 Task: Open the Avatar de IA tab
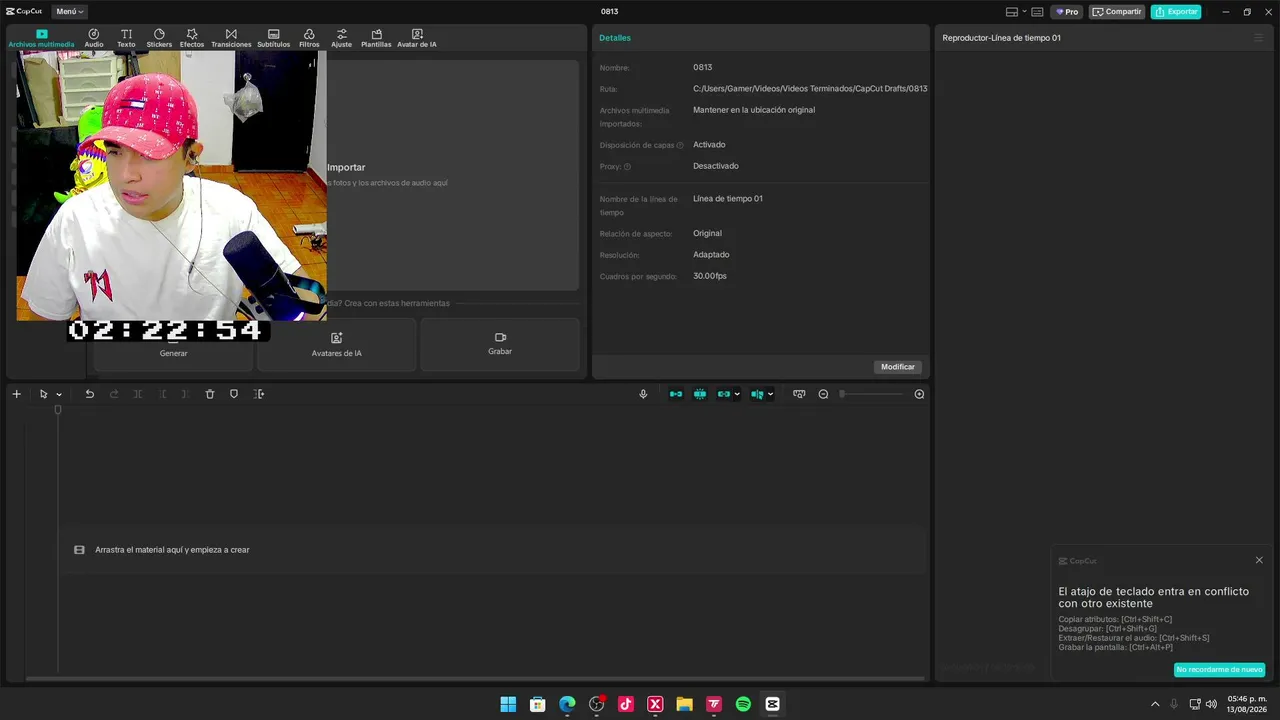(417, 39)
